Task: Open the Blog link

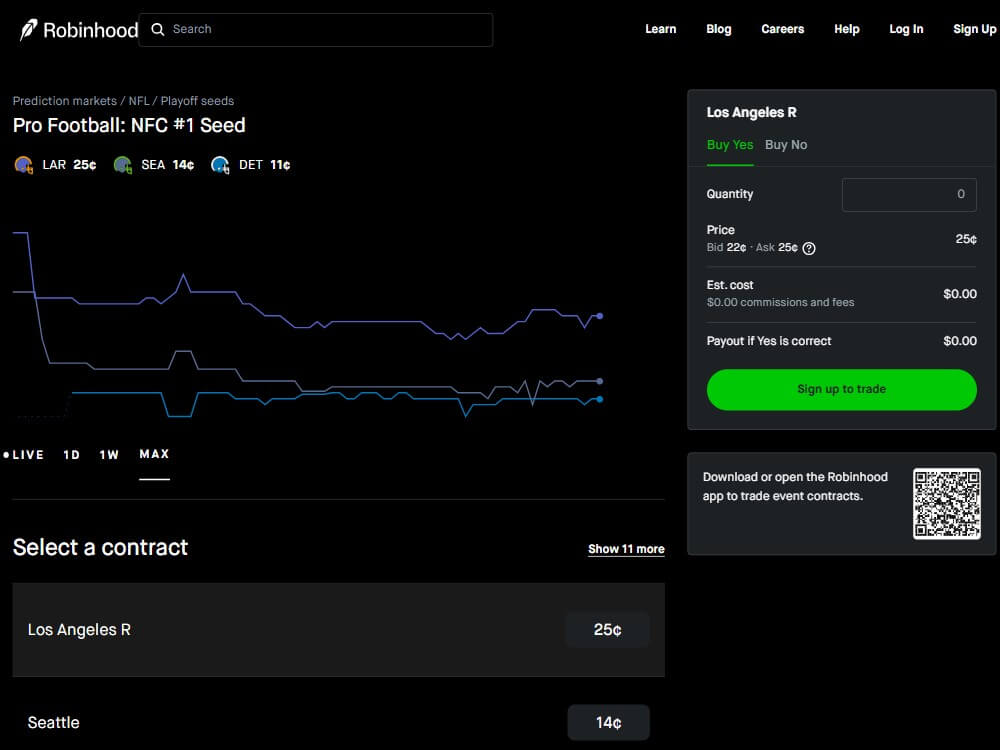Action: pyautogui.click(x=719, y=29)
